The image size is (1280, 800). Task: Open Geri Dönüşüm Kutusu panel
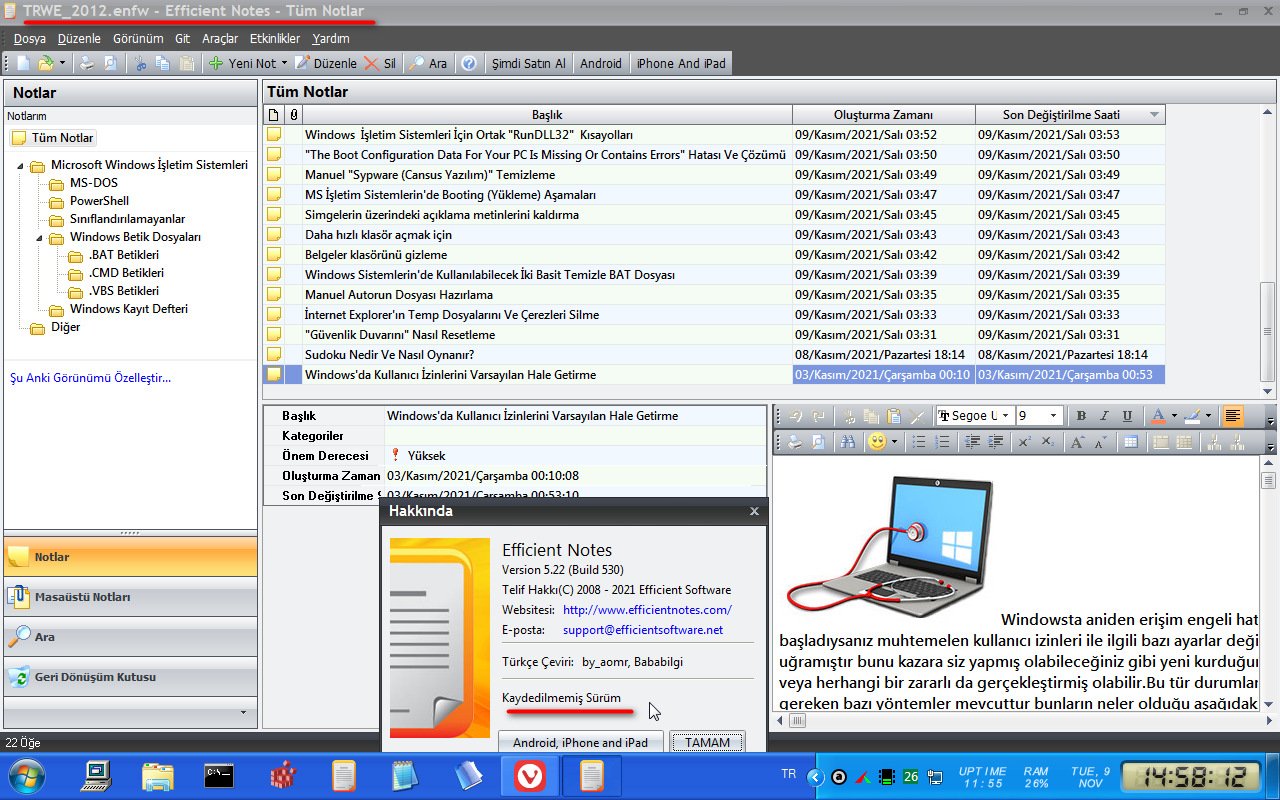click(x=130, y=677)
